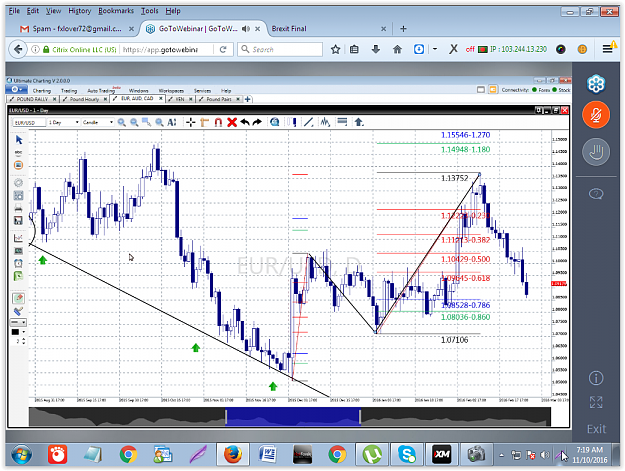Image resolution: width=625 pixels, height=471 pixels.
Task: Open the Workspaces menu
Action: [171, 91]
